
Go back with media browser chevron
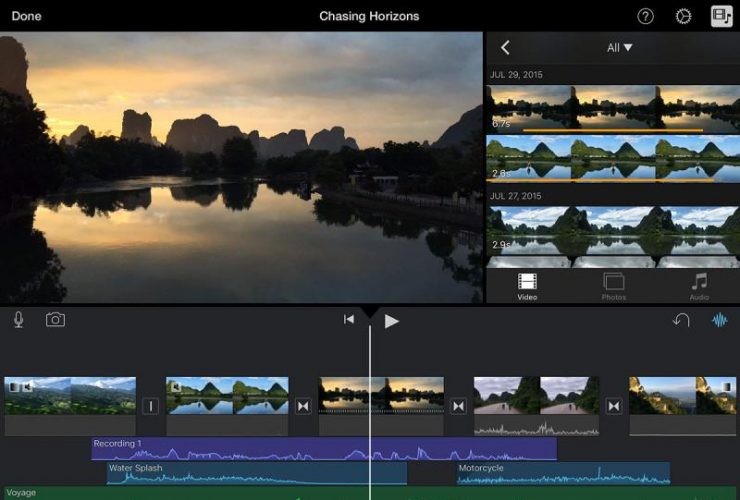505,47
